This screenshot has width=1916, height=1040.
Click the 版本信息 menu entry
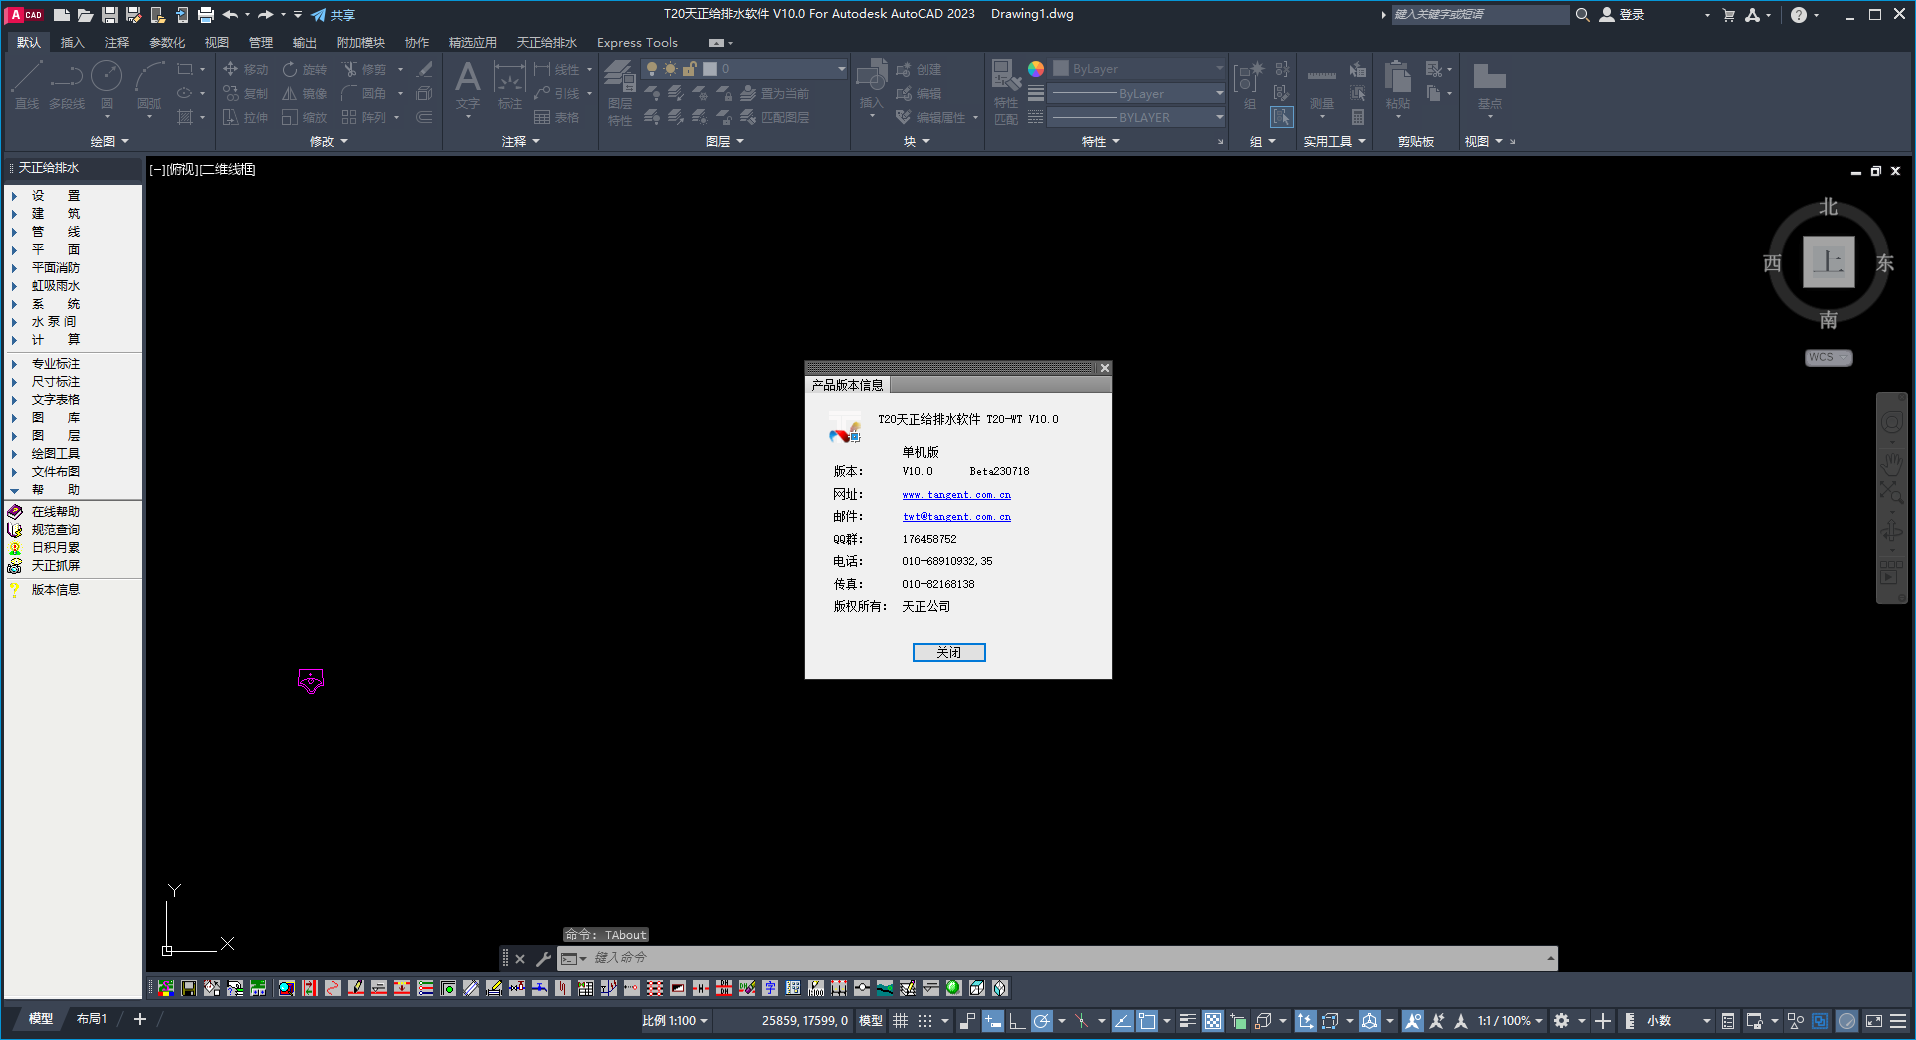[56, 590]
